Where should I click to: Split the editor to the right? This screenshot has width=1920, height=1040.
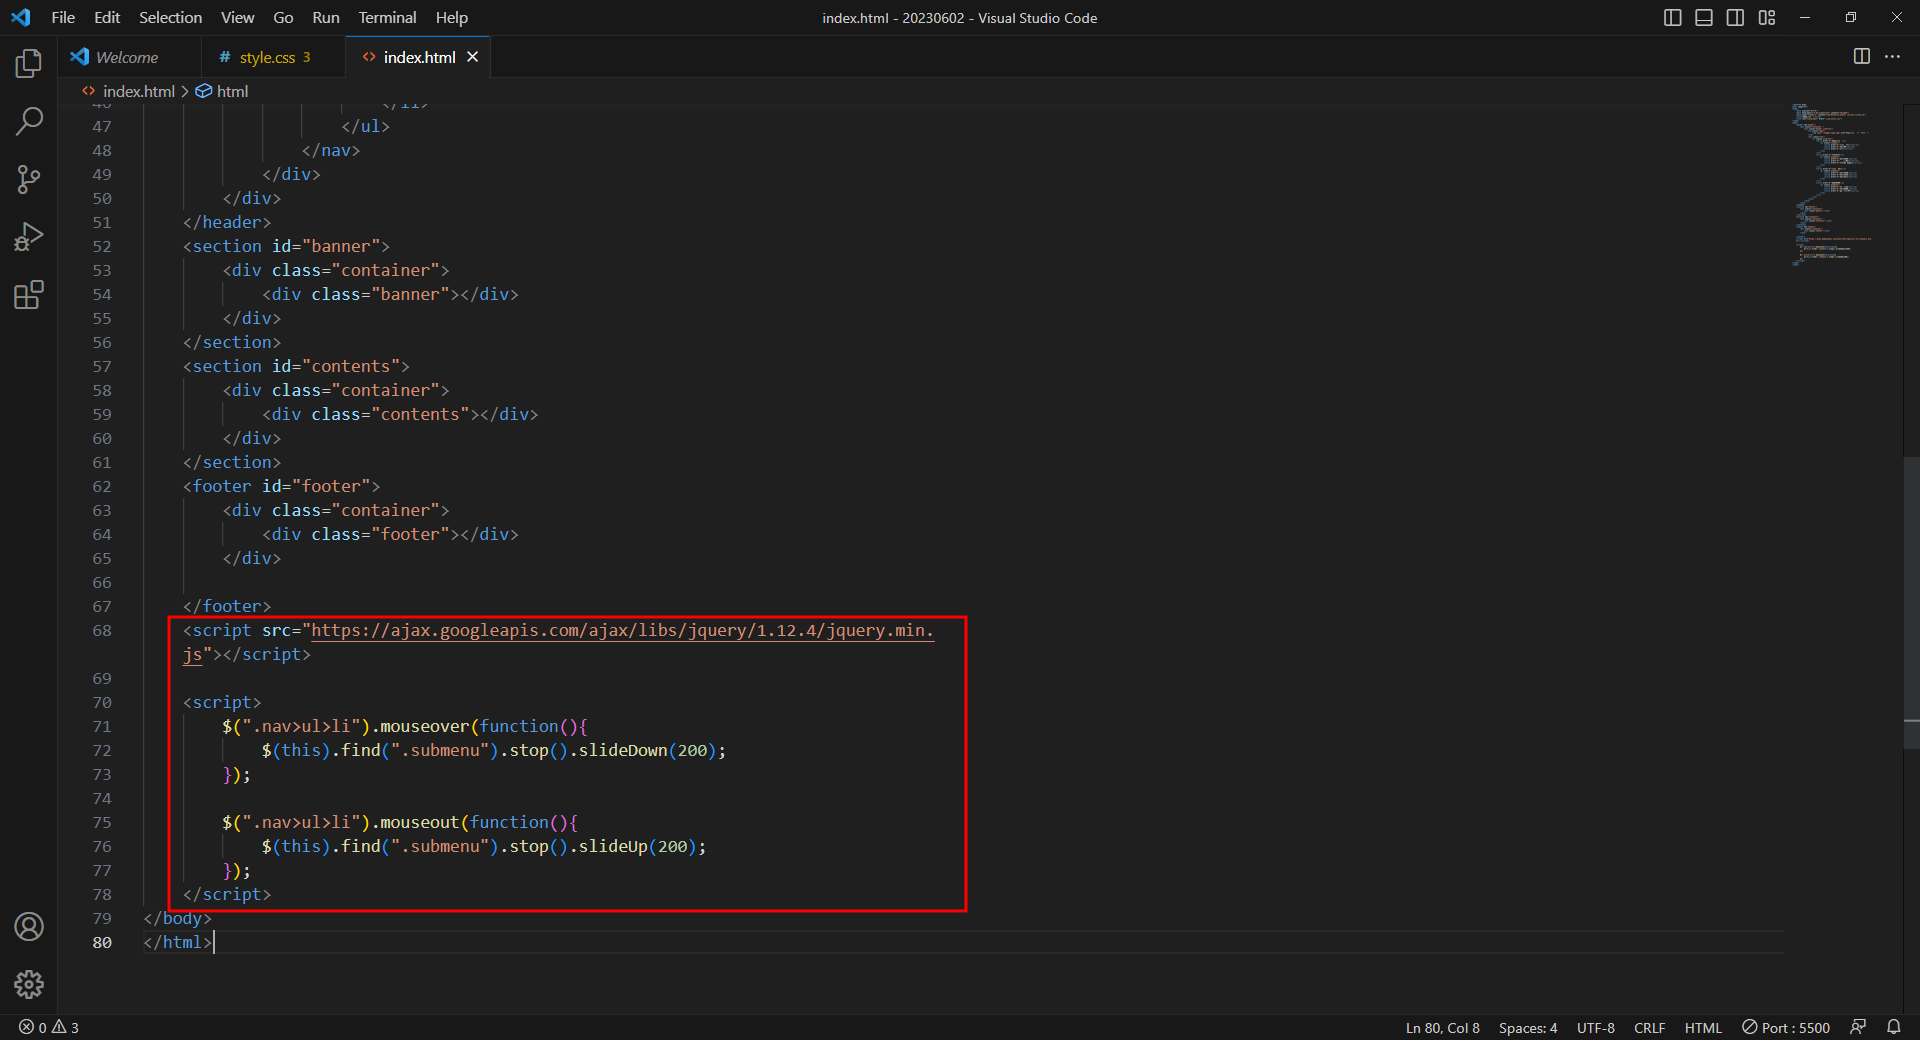coord(1861,56)
